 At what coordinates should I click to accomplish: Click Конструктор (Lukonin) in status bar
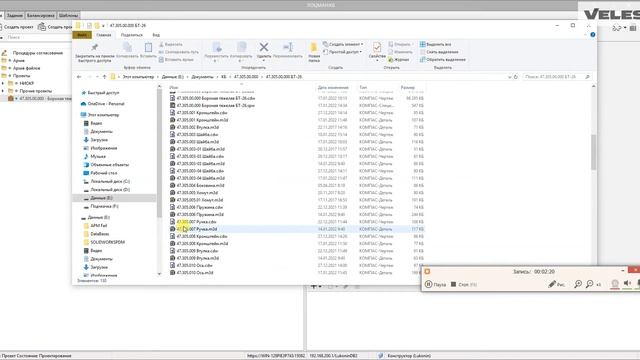409,356
